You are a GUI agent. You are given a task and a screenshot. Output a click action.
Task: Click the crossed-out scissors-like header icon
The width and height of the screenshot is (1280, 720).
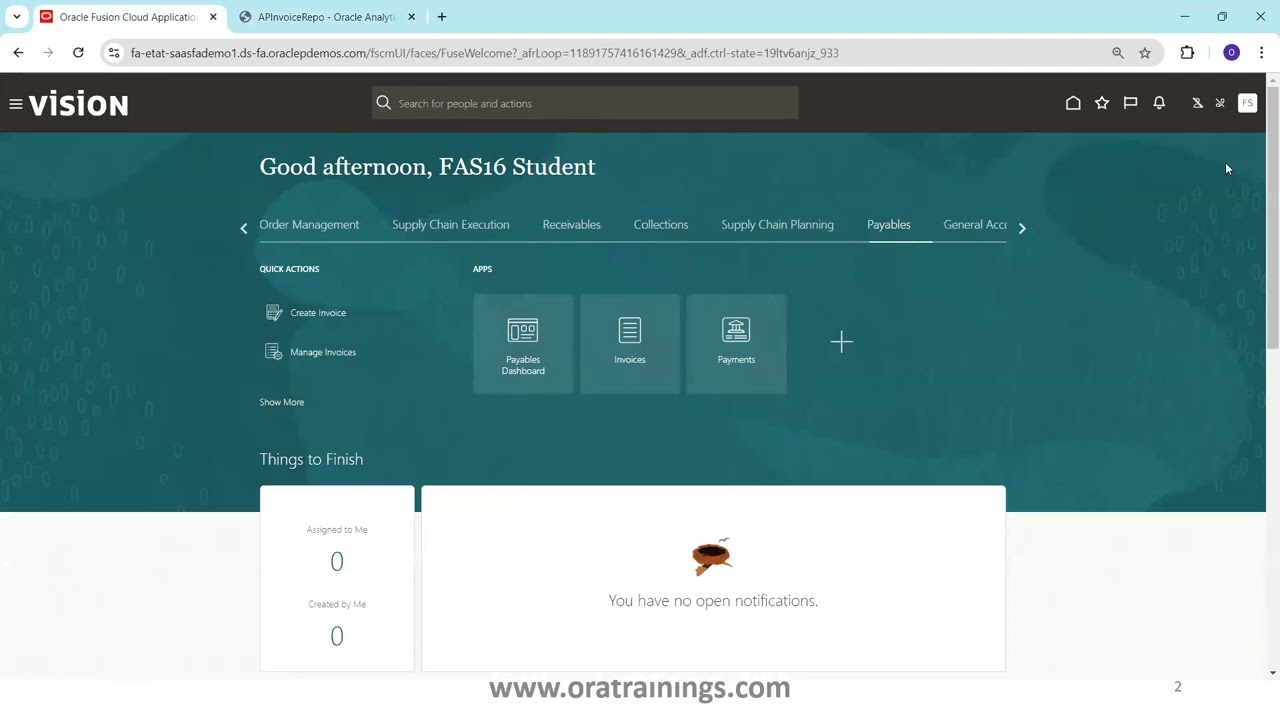coord(1220,103)
